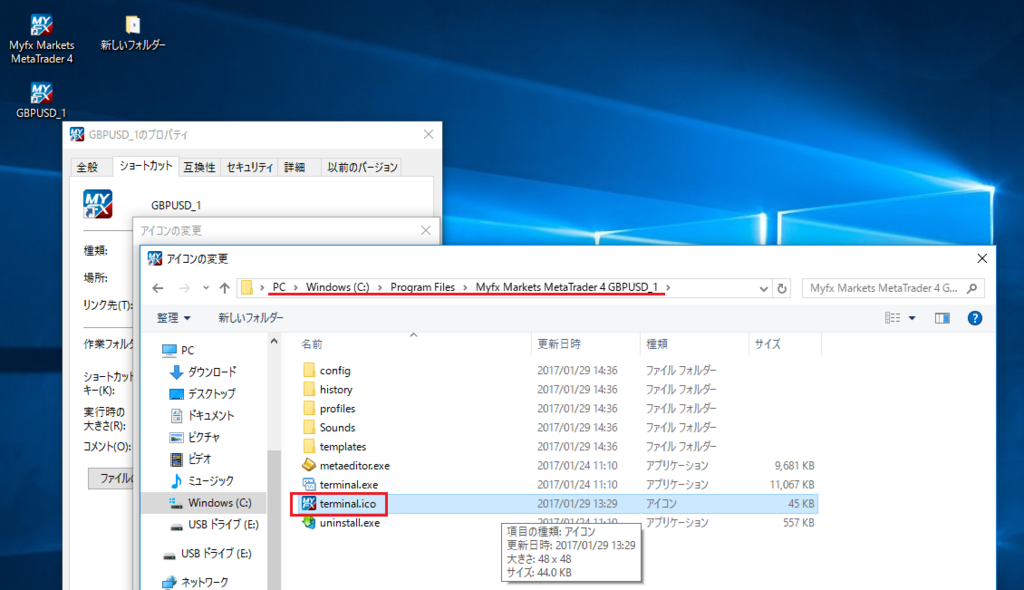Click the forward arrow in the file dialog
The width and height of the screenshot is (1024, 590).
[x=185, y=288]
